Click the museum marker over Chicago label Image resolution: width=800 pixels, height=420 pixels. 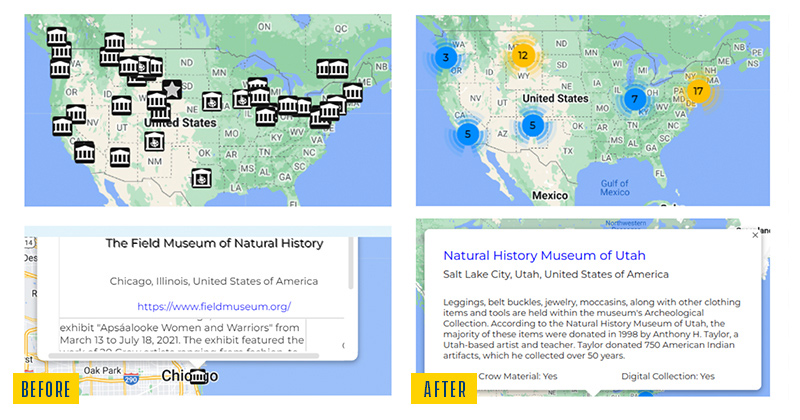(197, 377)
